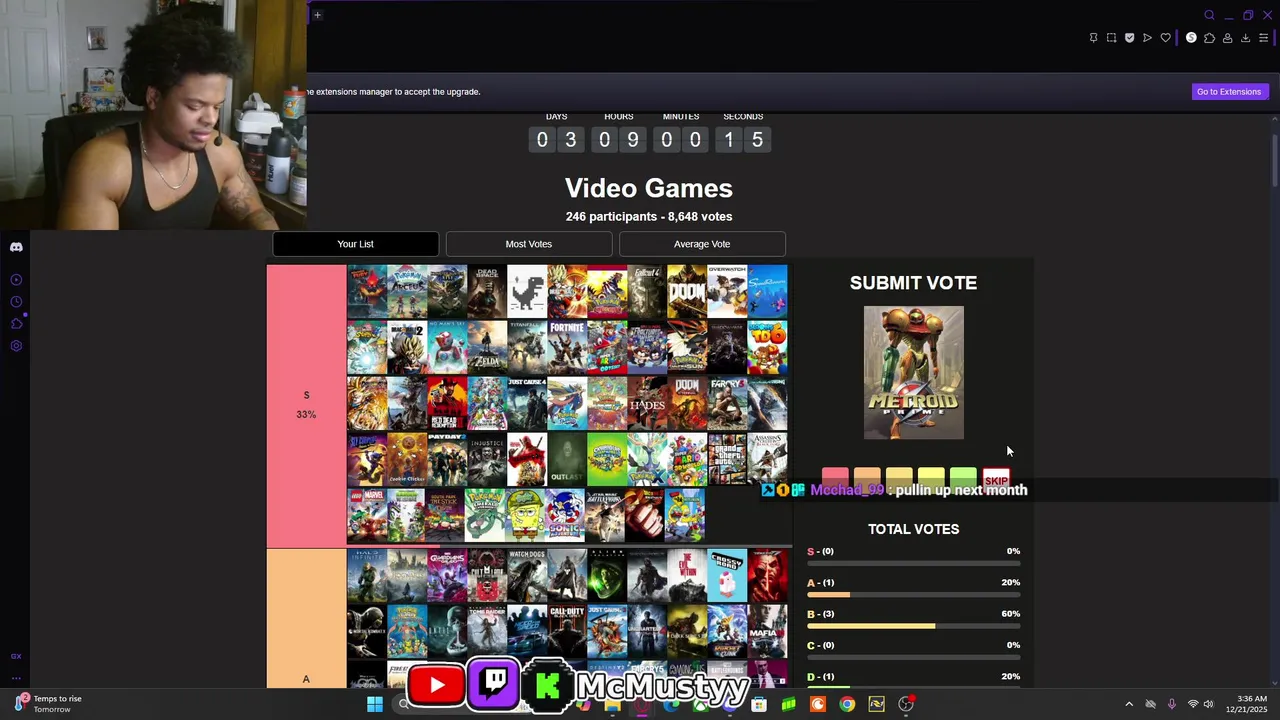This screenshot has height=720, width=1280.
Task: Open the Windows Start button
Action: (375, 704)
